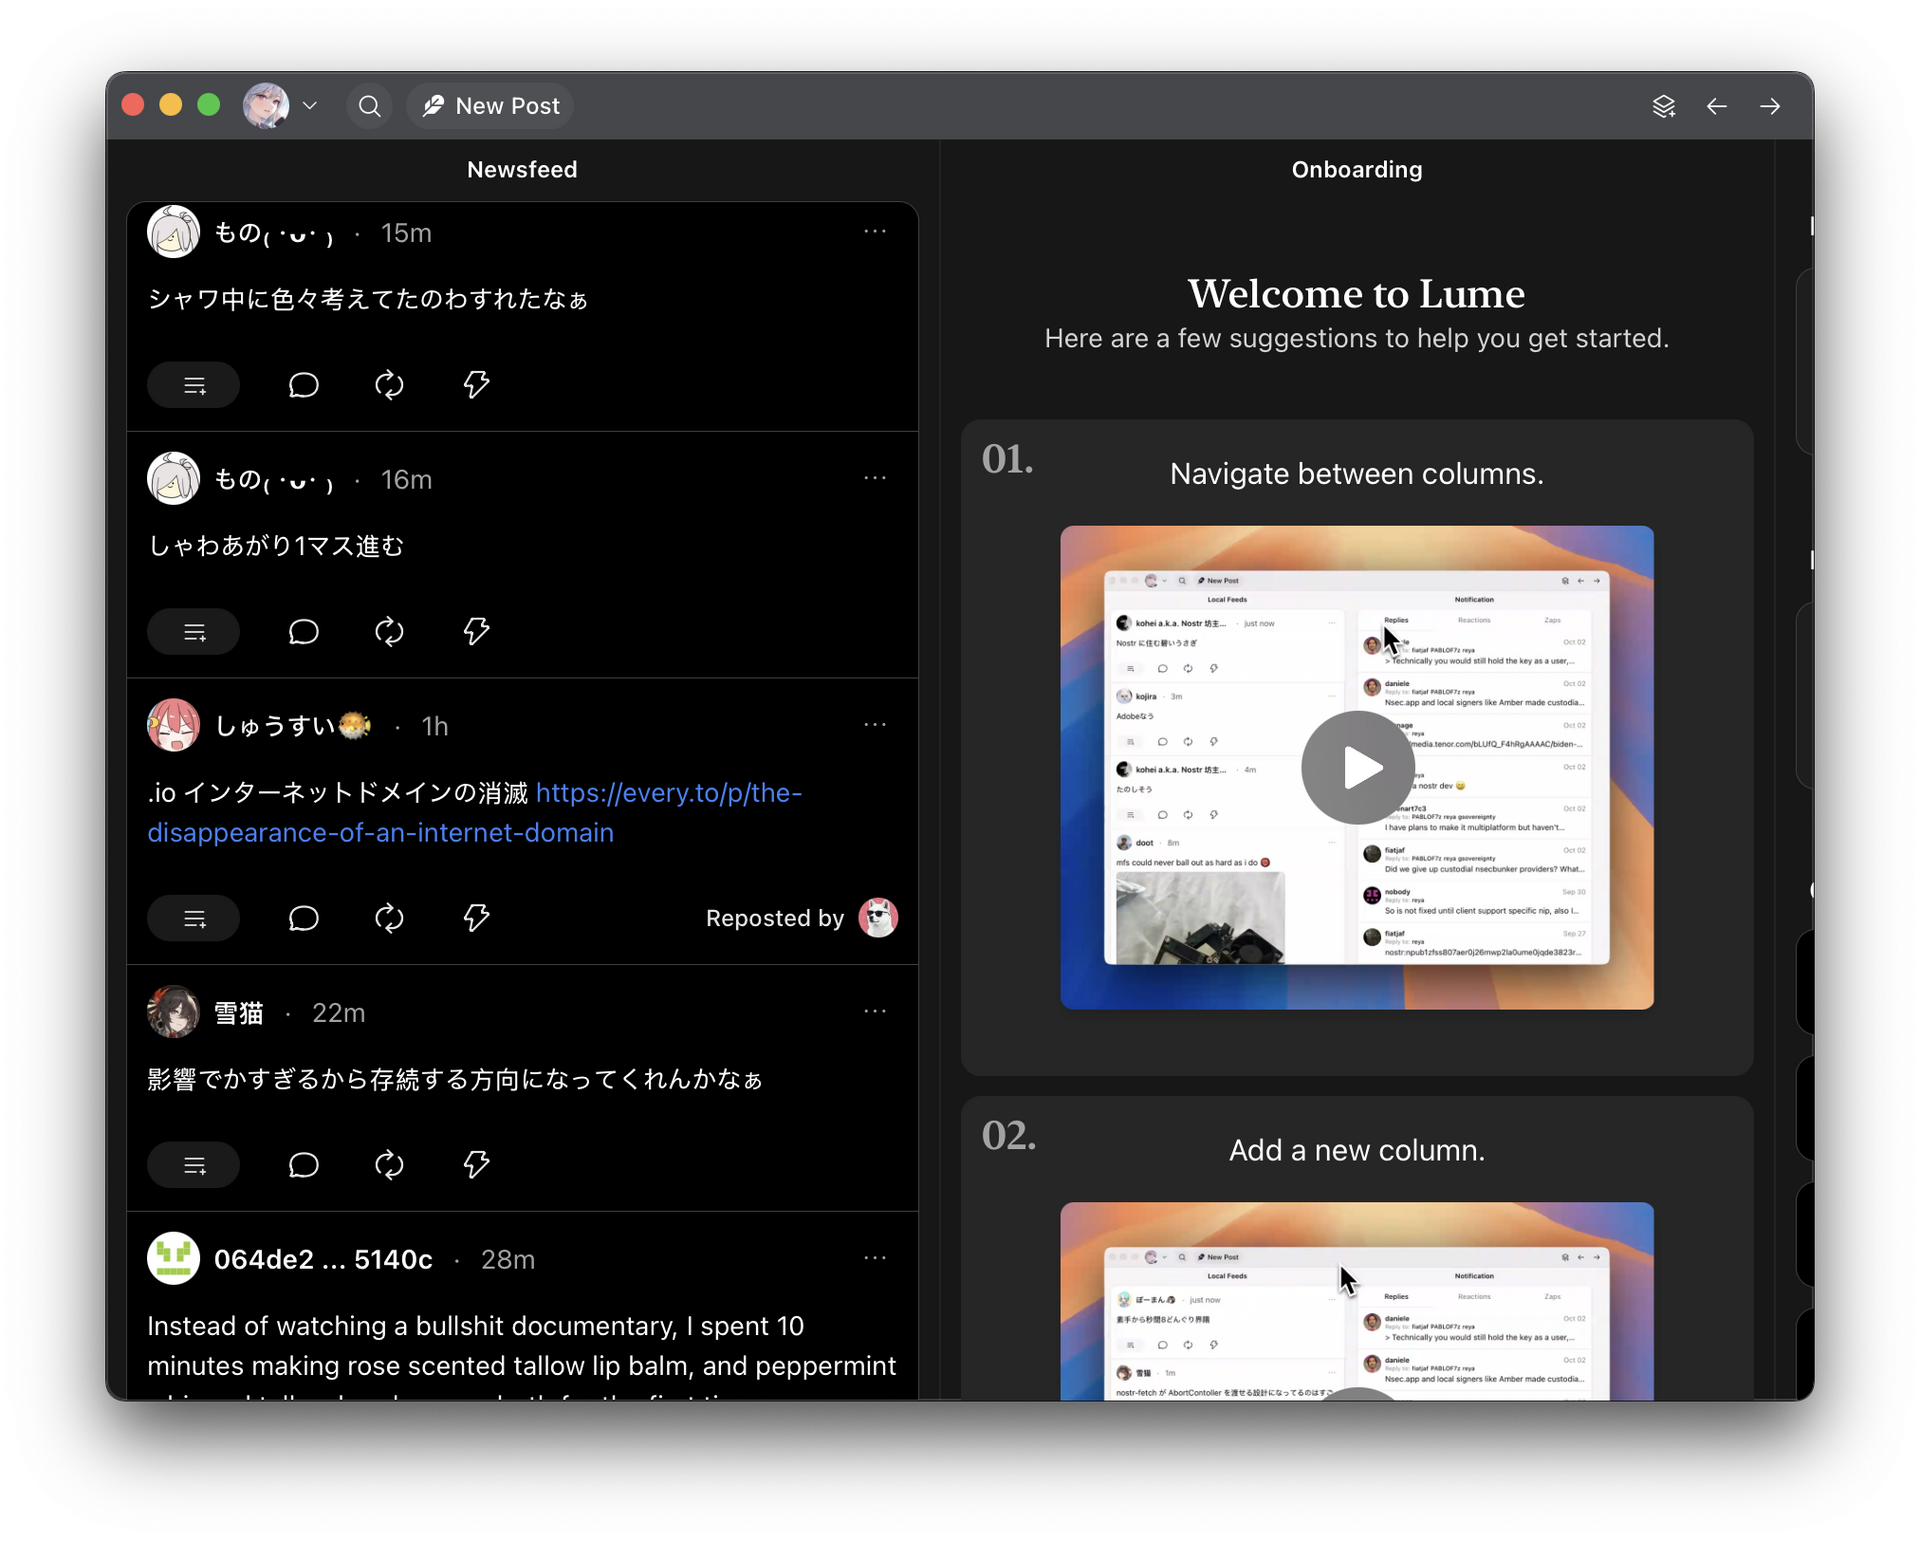Zap the 16m post

point(476,632)
